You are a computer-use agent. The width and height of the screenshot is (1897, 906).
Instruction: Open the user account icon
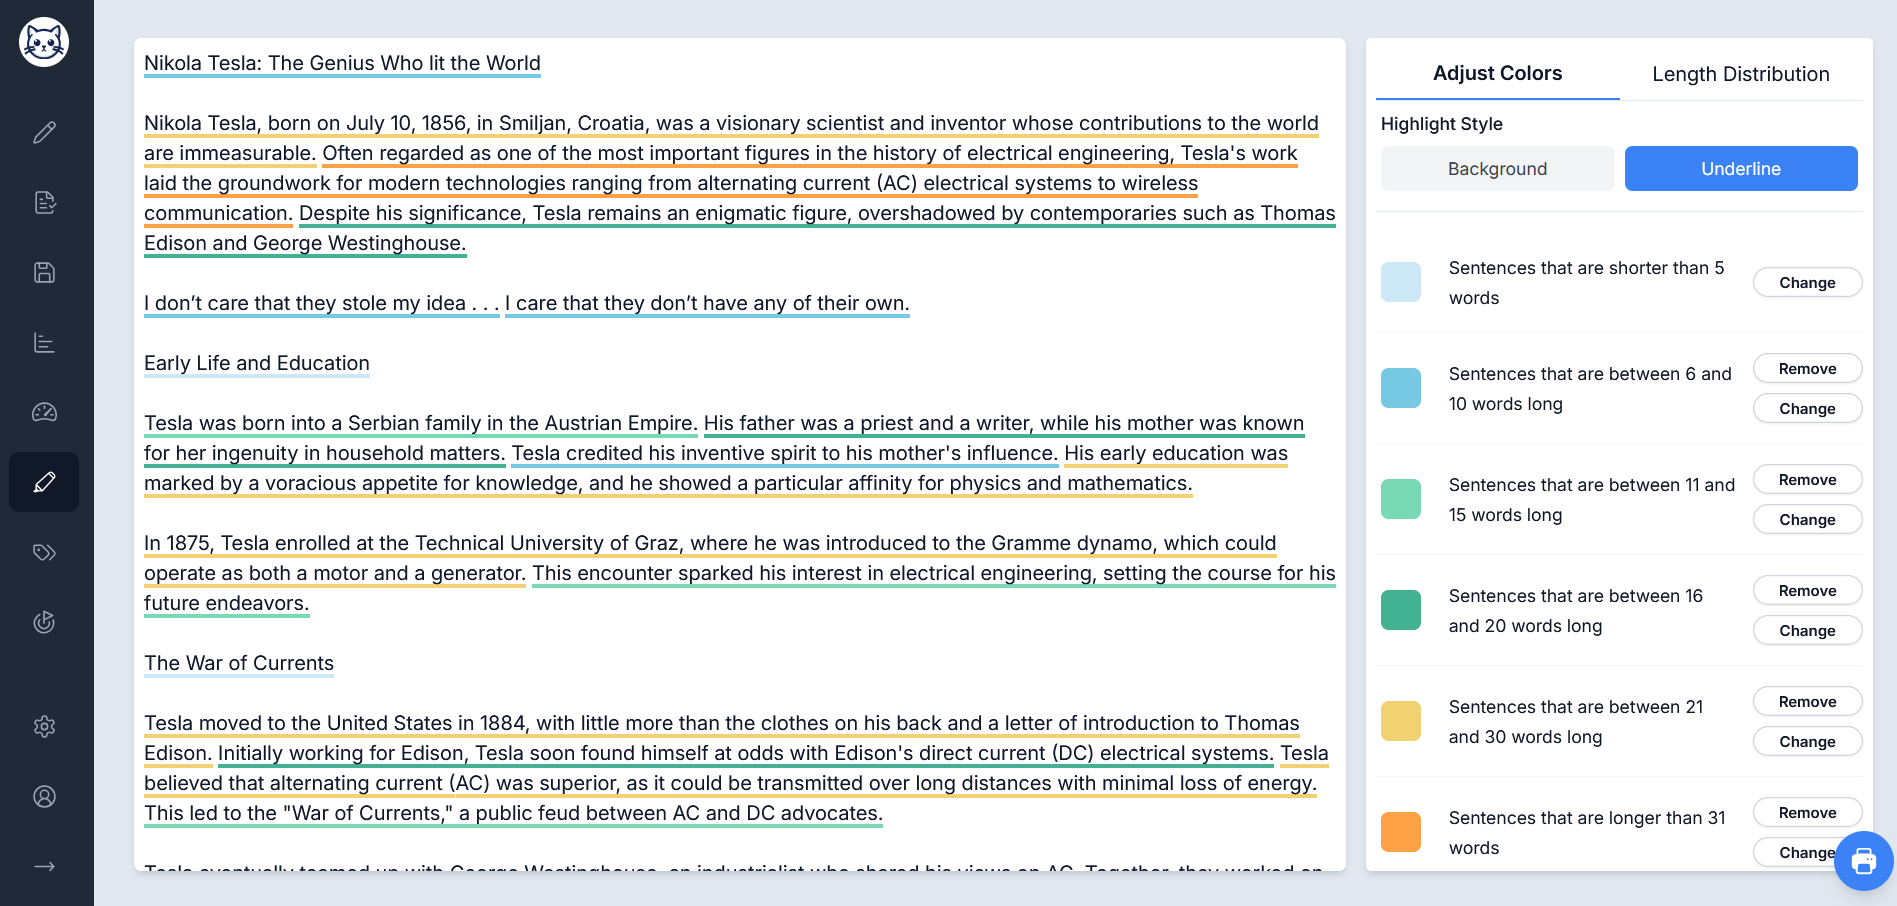44,796
